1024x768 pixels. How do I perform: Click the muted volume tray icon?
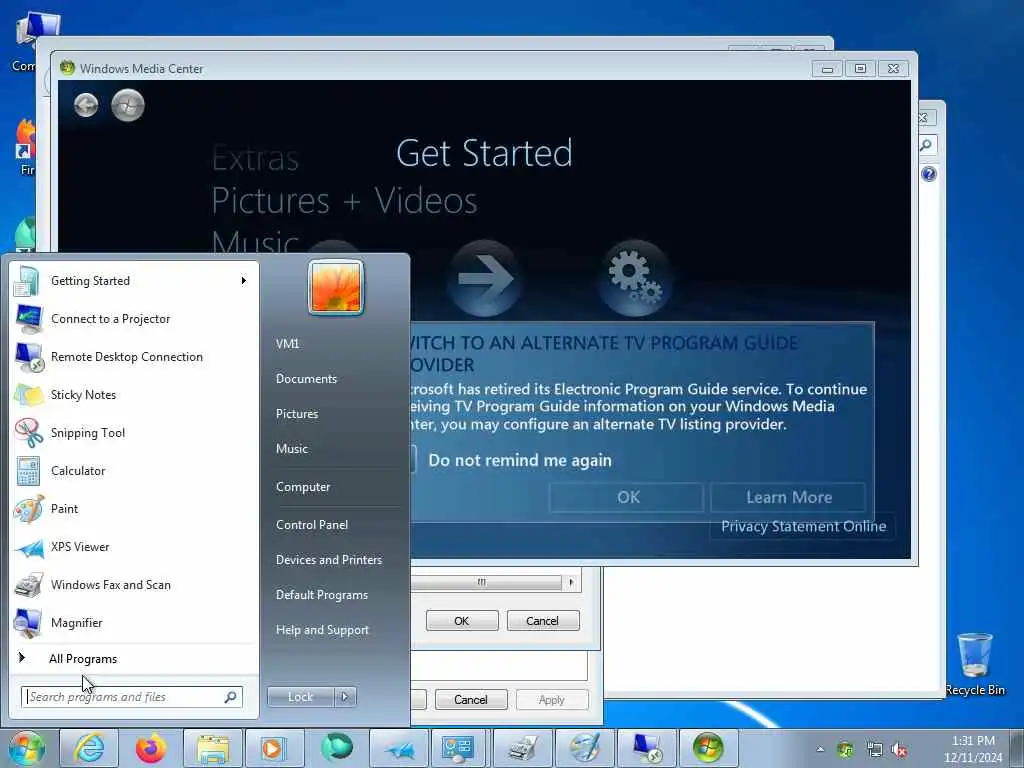(901, 749)
